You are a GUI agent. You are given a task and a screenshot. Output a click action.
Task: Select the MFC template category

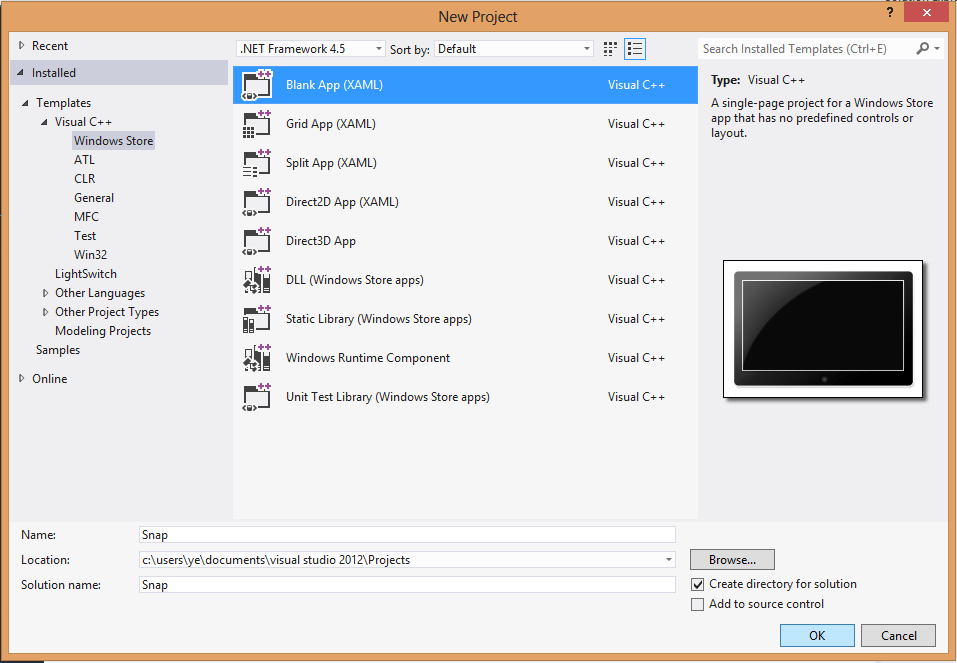pos(86,217)
